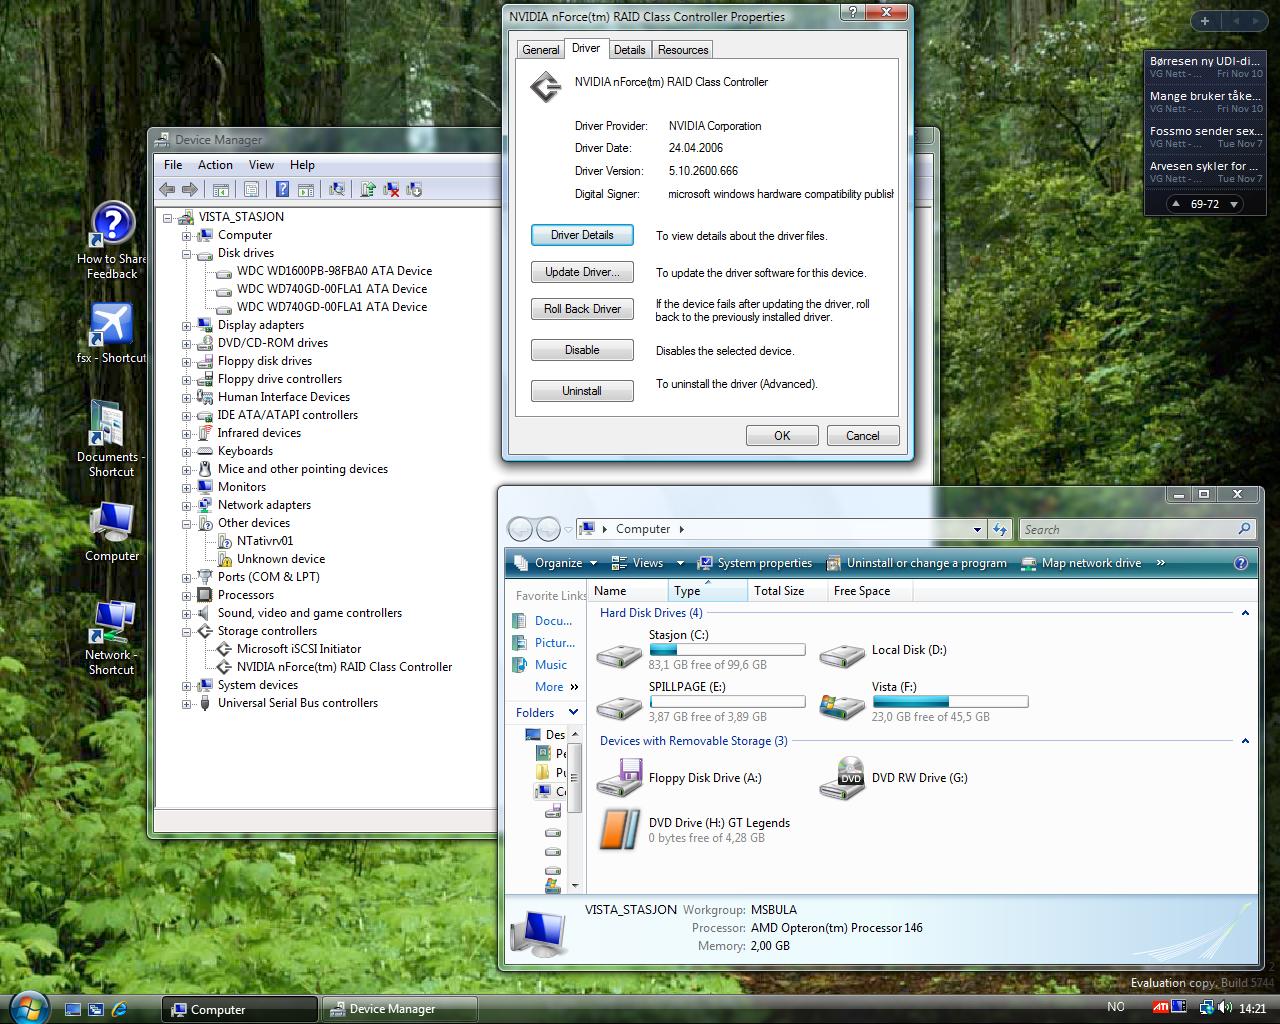This screenshot has width=1280, height=1024.
Task: Click the Device Manager taskbar button
Action: (x=399, y=1009)
